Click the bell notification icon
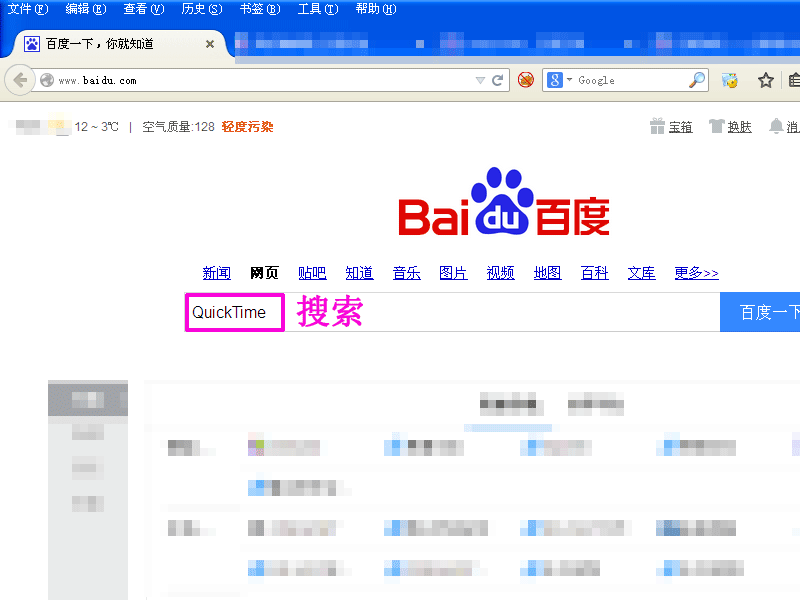This screenshot has height=600, width=800. click(776, 126)
